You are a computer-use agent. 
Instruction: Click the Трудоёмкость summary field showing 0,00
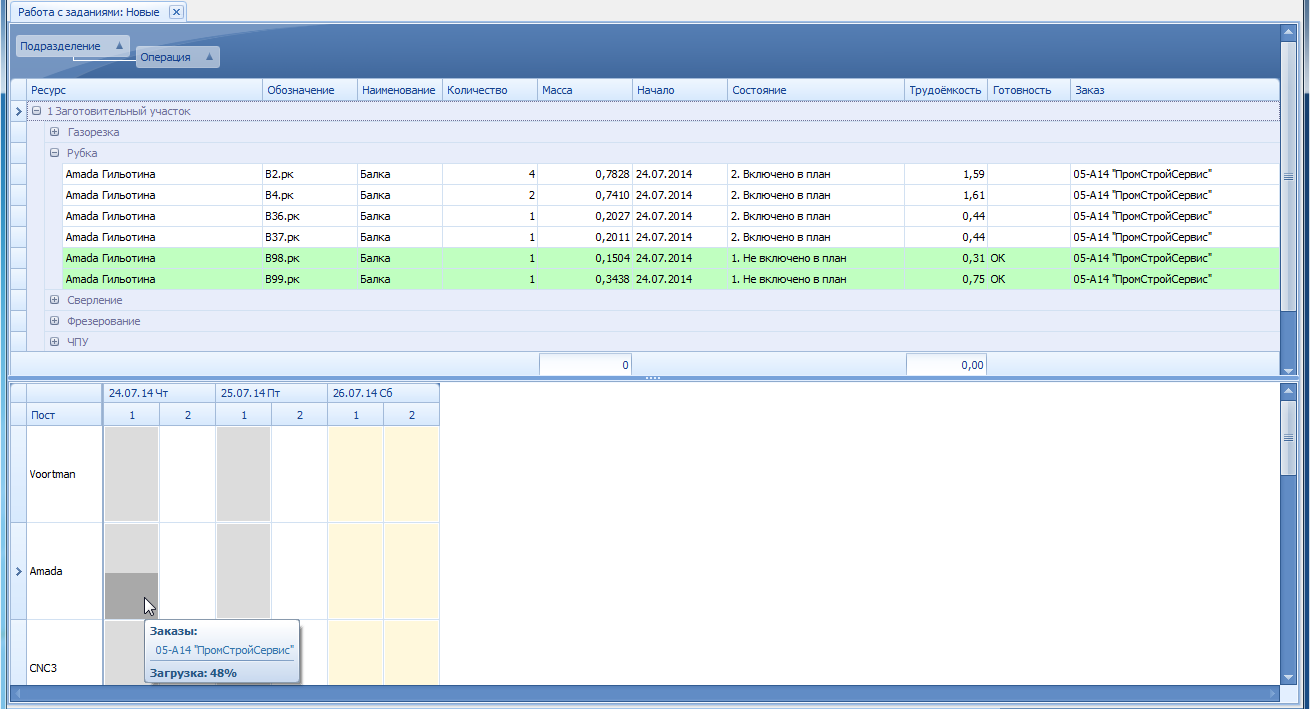946,365
